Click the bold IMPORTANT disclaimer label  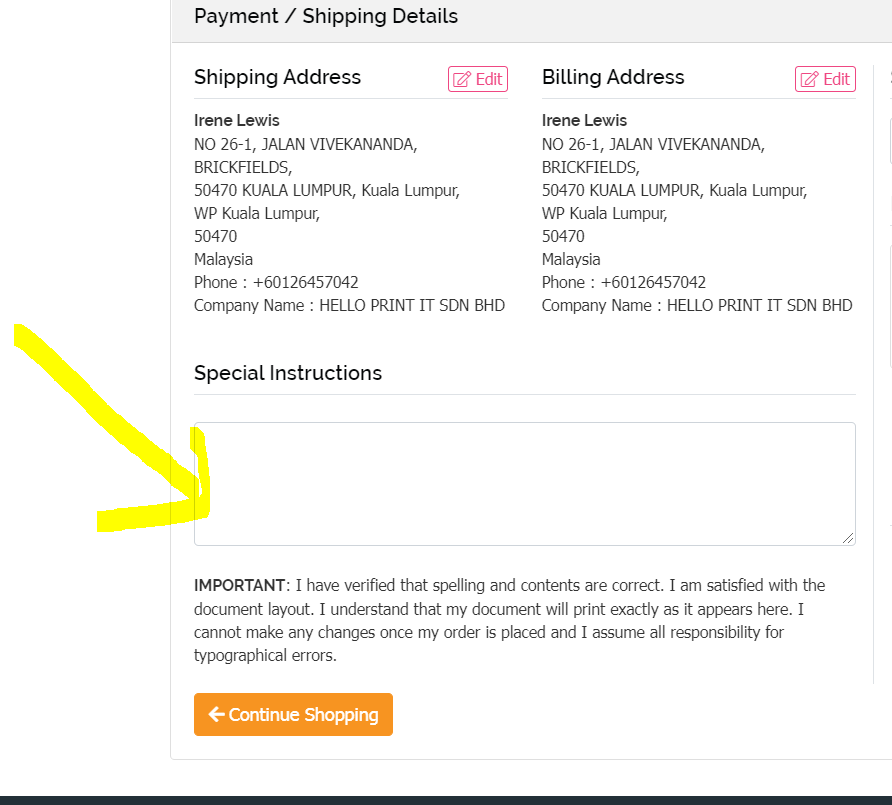[240, 585]
